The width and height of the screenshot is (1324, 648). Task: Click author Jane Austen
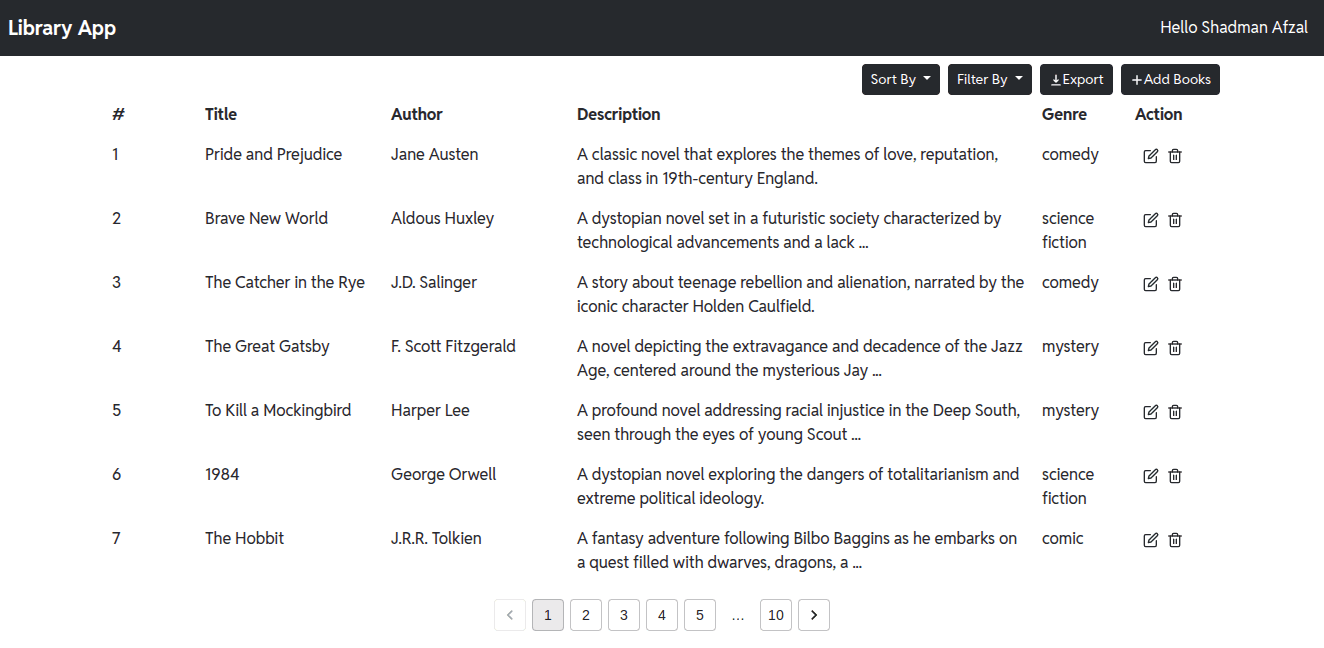(435, 154)
